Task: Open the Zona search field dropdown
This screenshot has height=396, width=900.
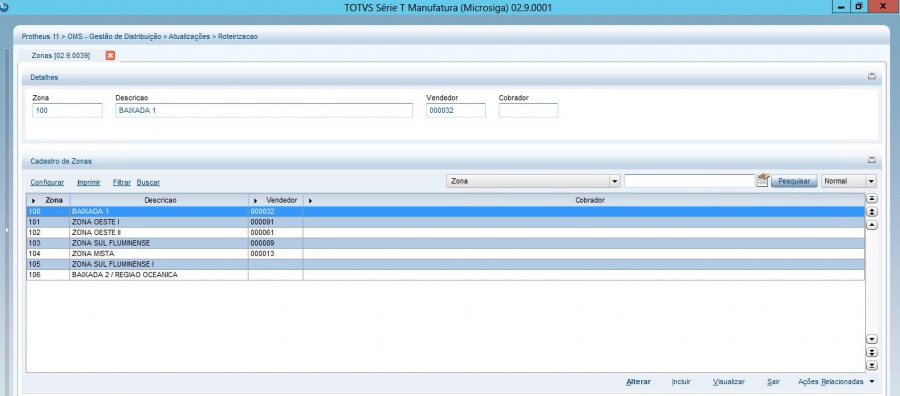Action: 615,181
